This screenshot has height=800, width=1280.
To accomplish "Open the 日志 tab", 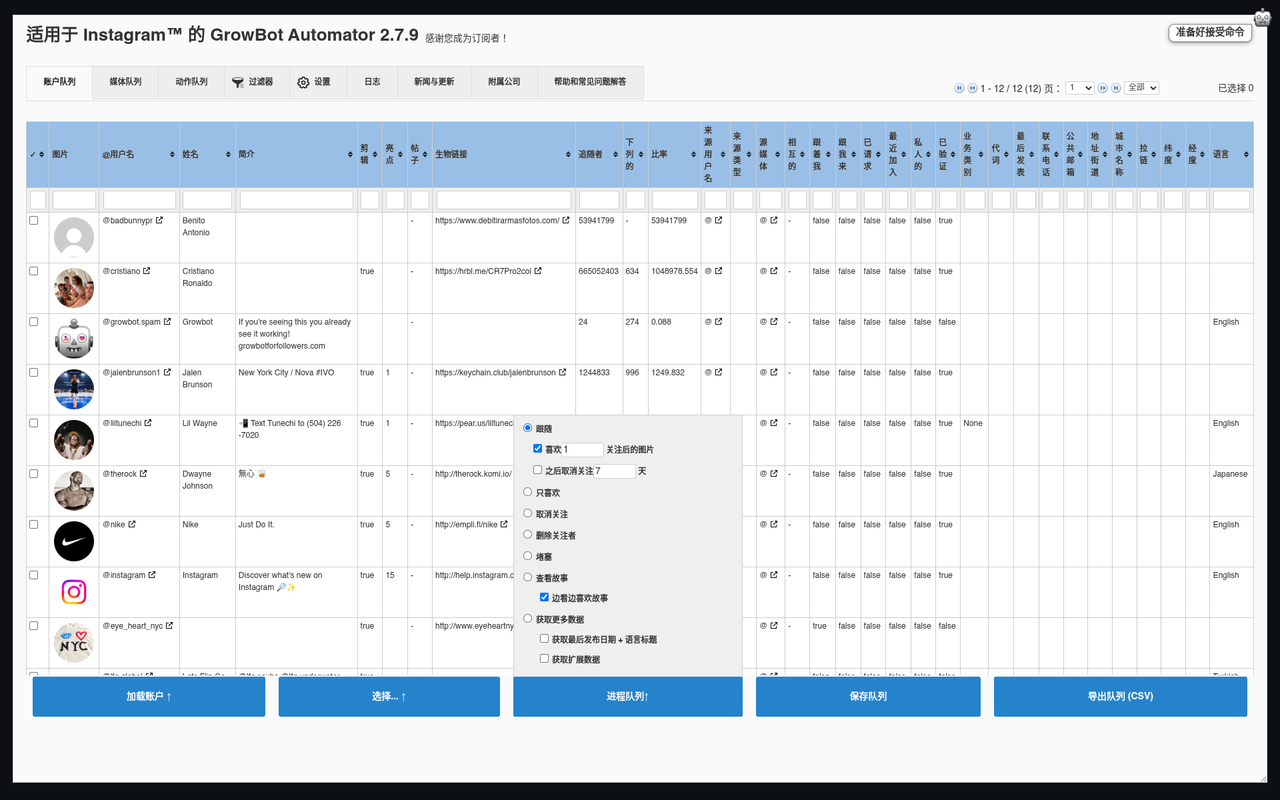I will [x=372, y=82].
